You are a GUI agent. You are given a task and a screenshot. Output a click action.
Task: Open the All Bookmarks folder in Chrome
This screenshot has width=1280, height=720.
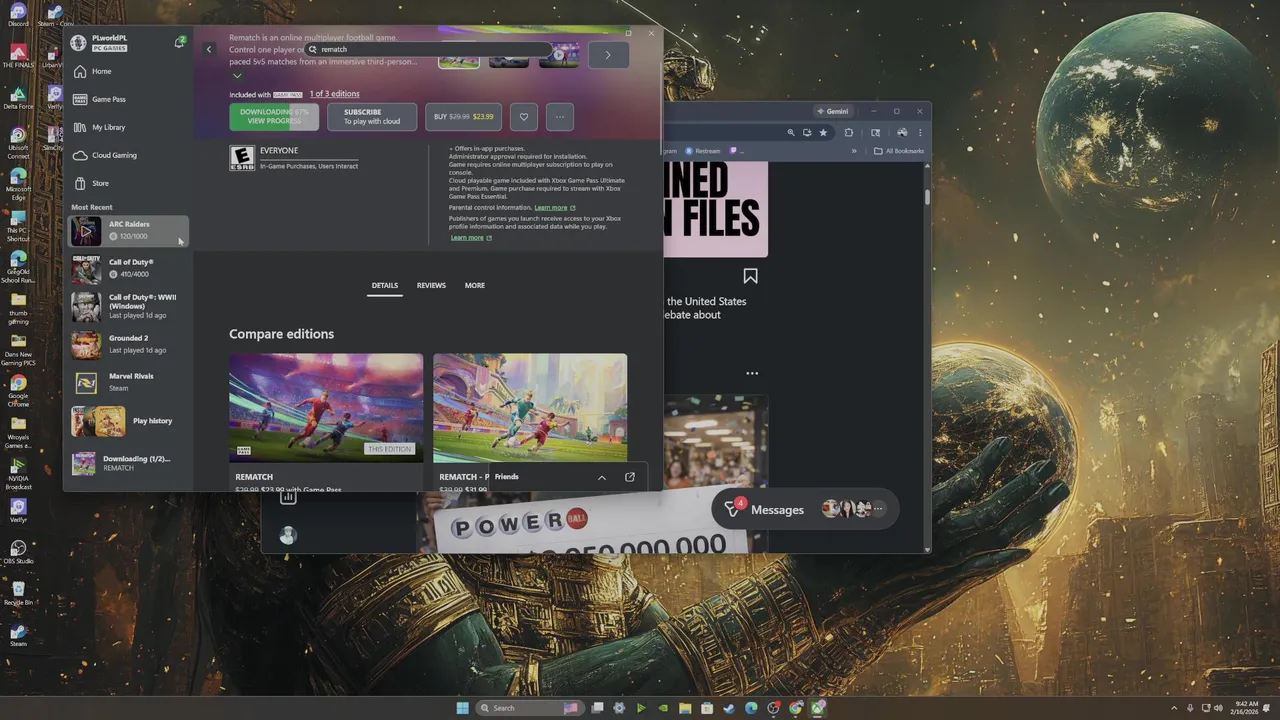899,151
